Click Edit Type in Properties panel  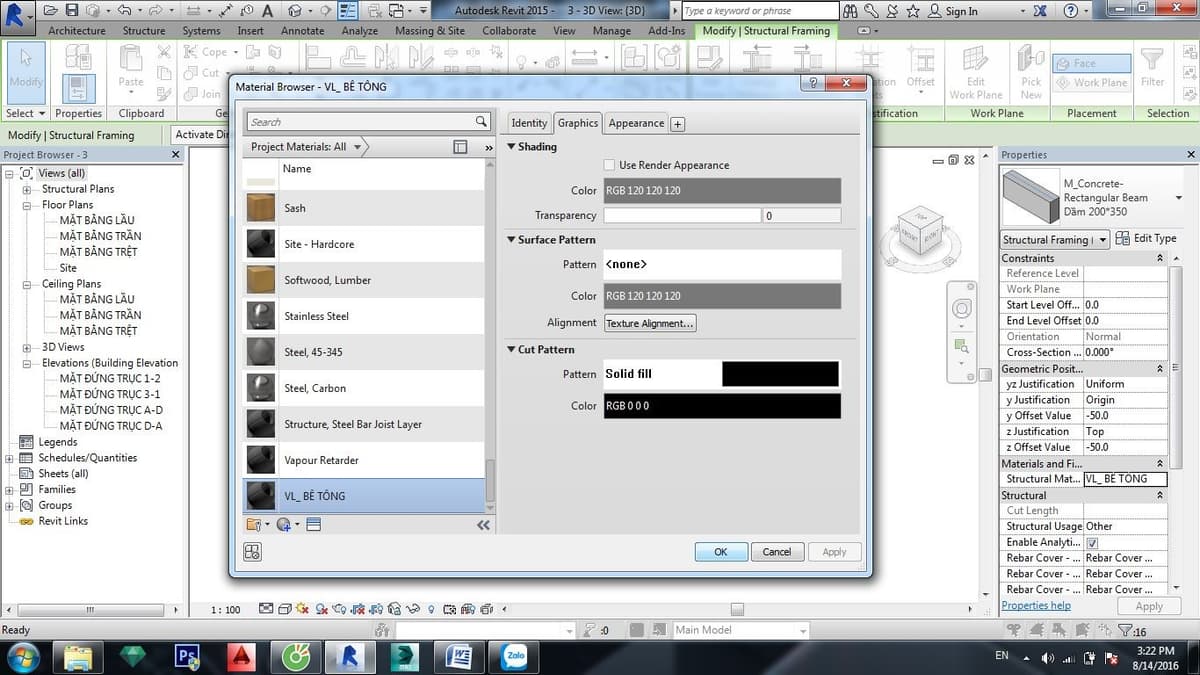point(1146,238)
